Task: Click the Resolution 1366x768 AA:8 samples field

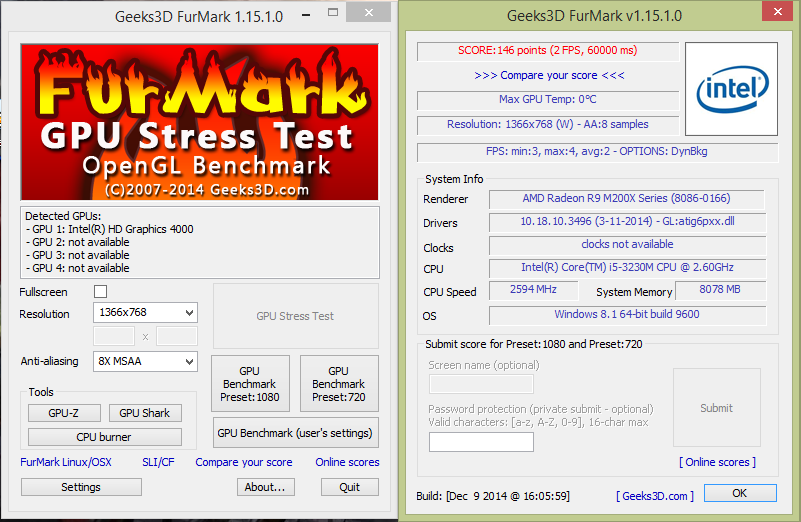Action: [548, 125]
